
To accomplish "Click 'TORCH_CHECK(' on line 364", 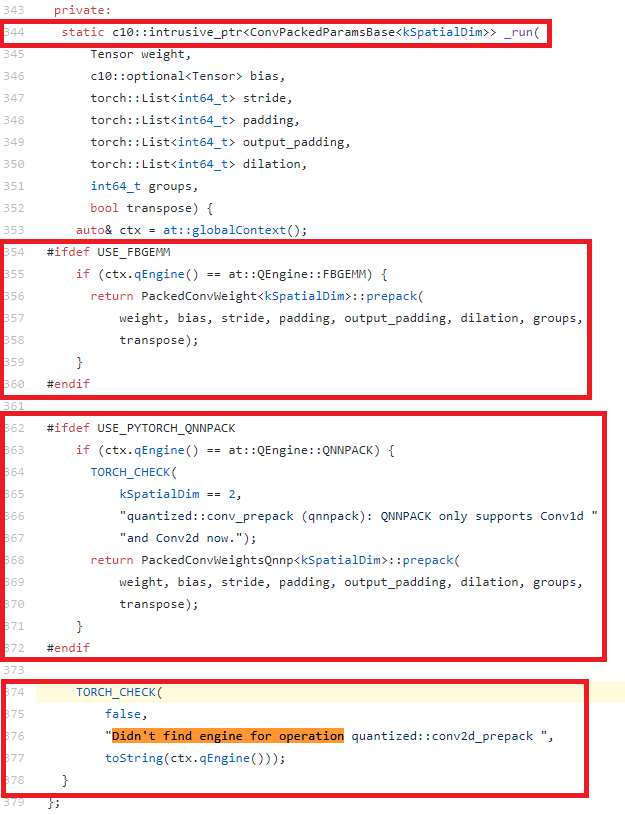I will [134, 472].
